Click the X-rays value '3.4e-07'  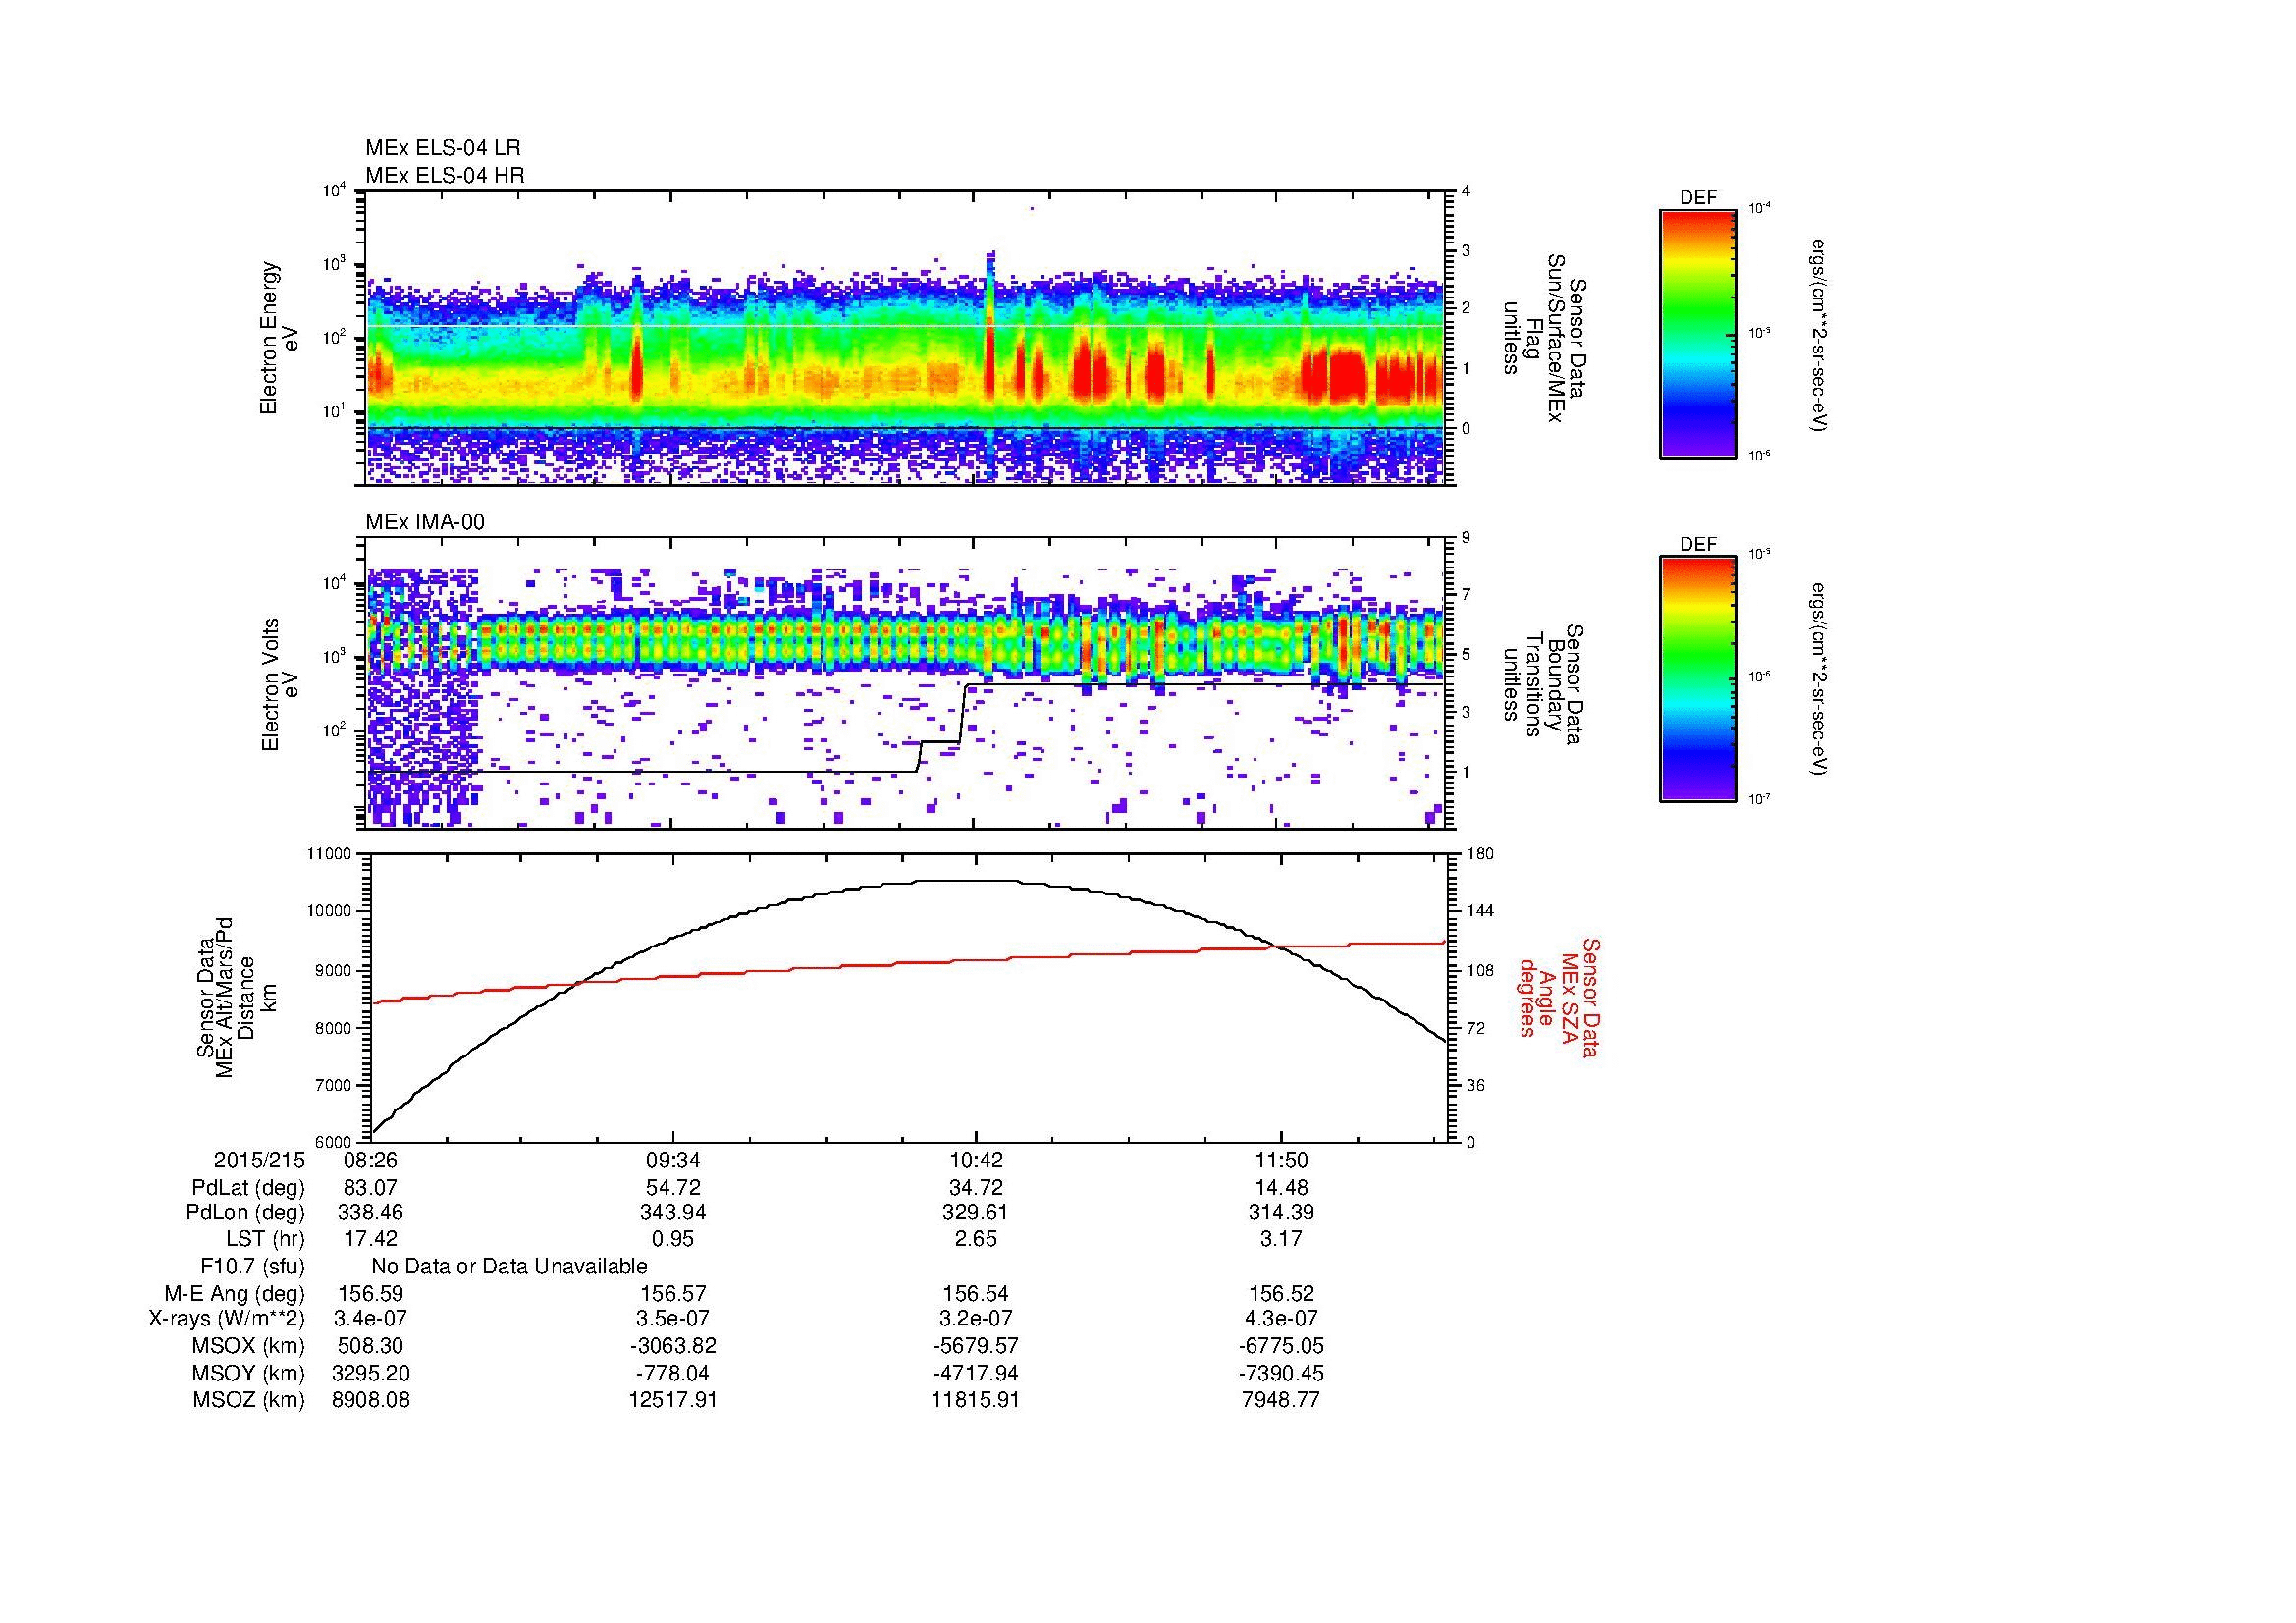tap(371, 1319)
